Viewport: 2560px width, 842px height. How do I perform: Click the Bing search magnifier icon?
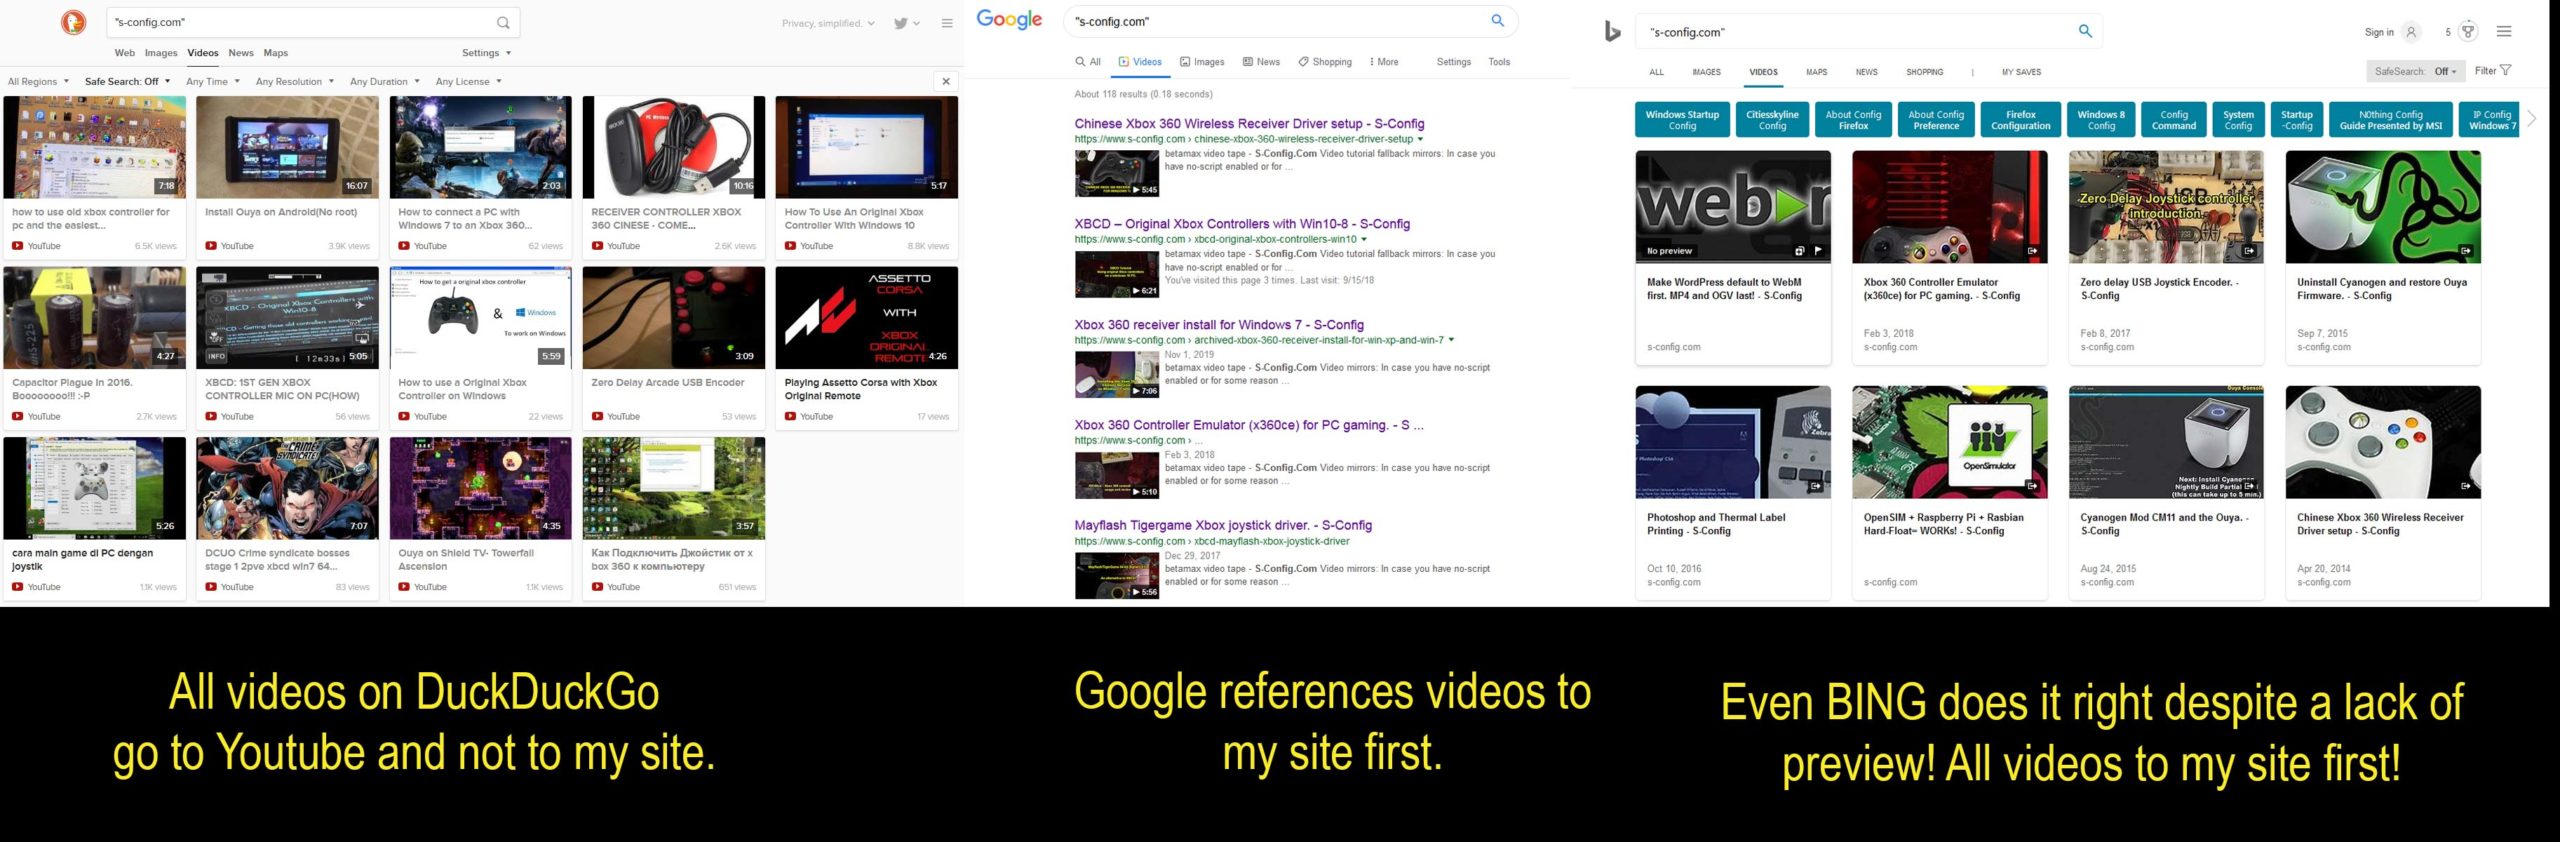[2085, 31]
